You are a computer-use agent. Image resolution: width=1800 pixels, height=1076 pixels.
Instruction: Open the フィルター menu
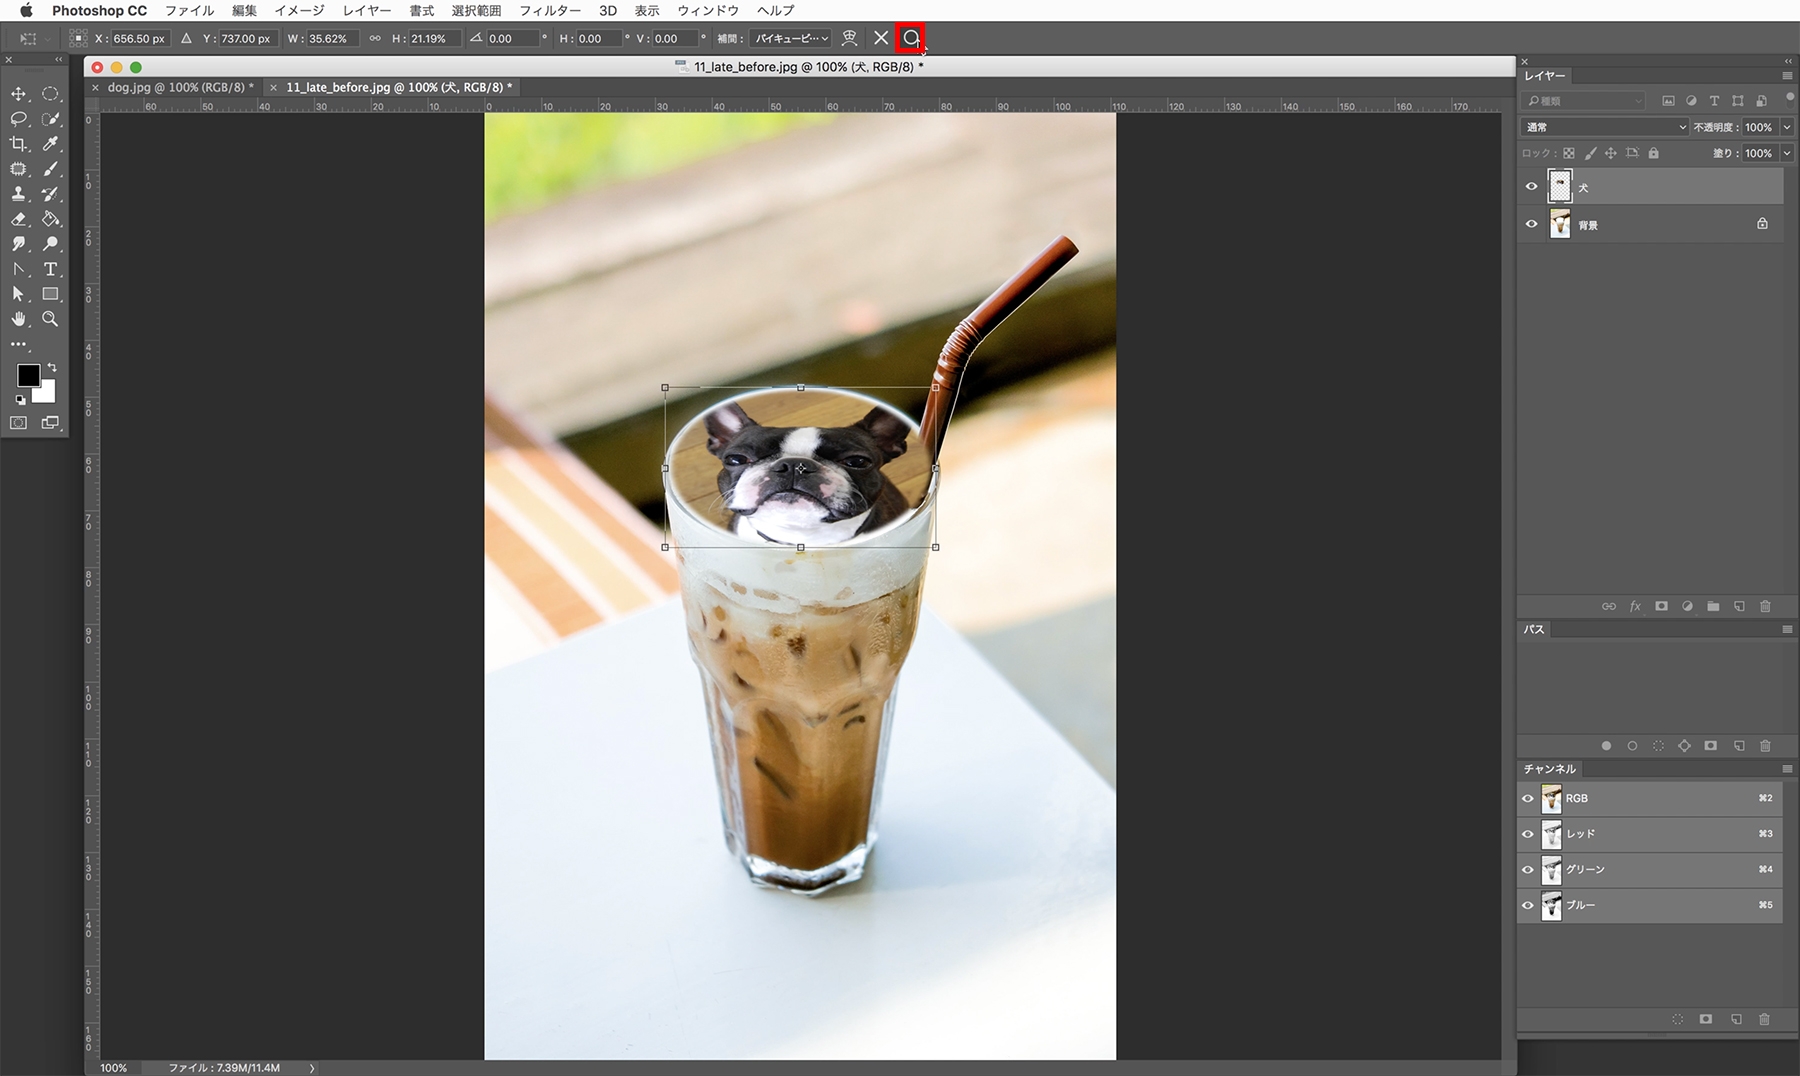coord(550,10)
